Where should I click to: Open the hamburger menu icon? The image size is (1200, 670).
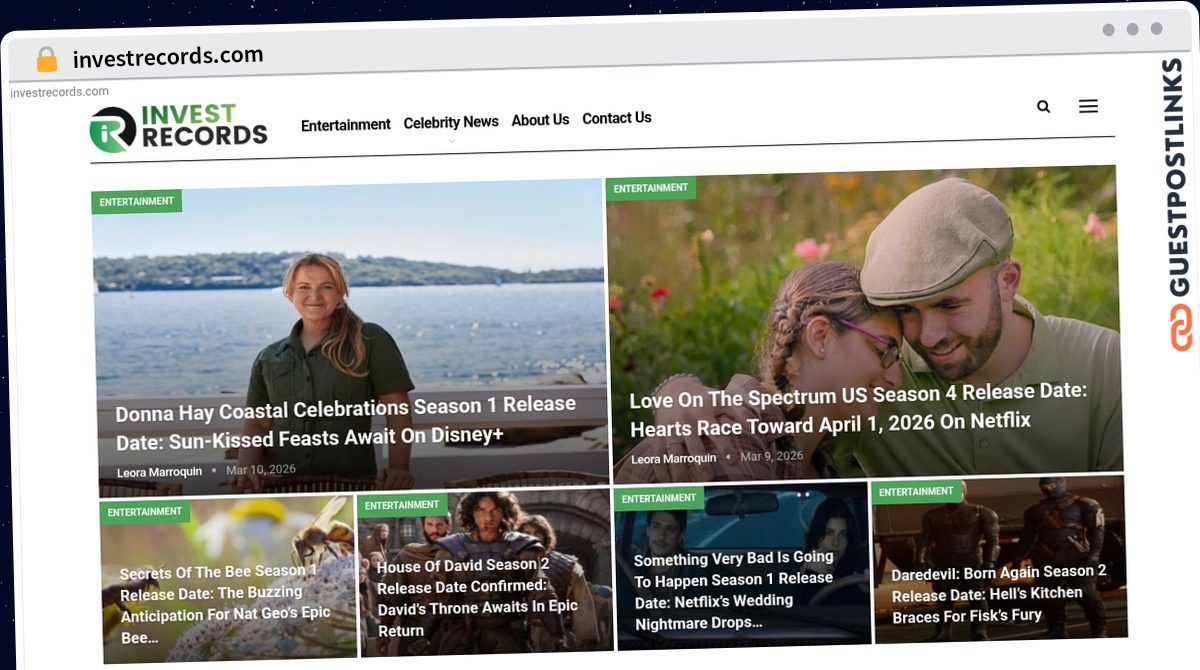(1088, 106)
